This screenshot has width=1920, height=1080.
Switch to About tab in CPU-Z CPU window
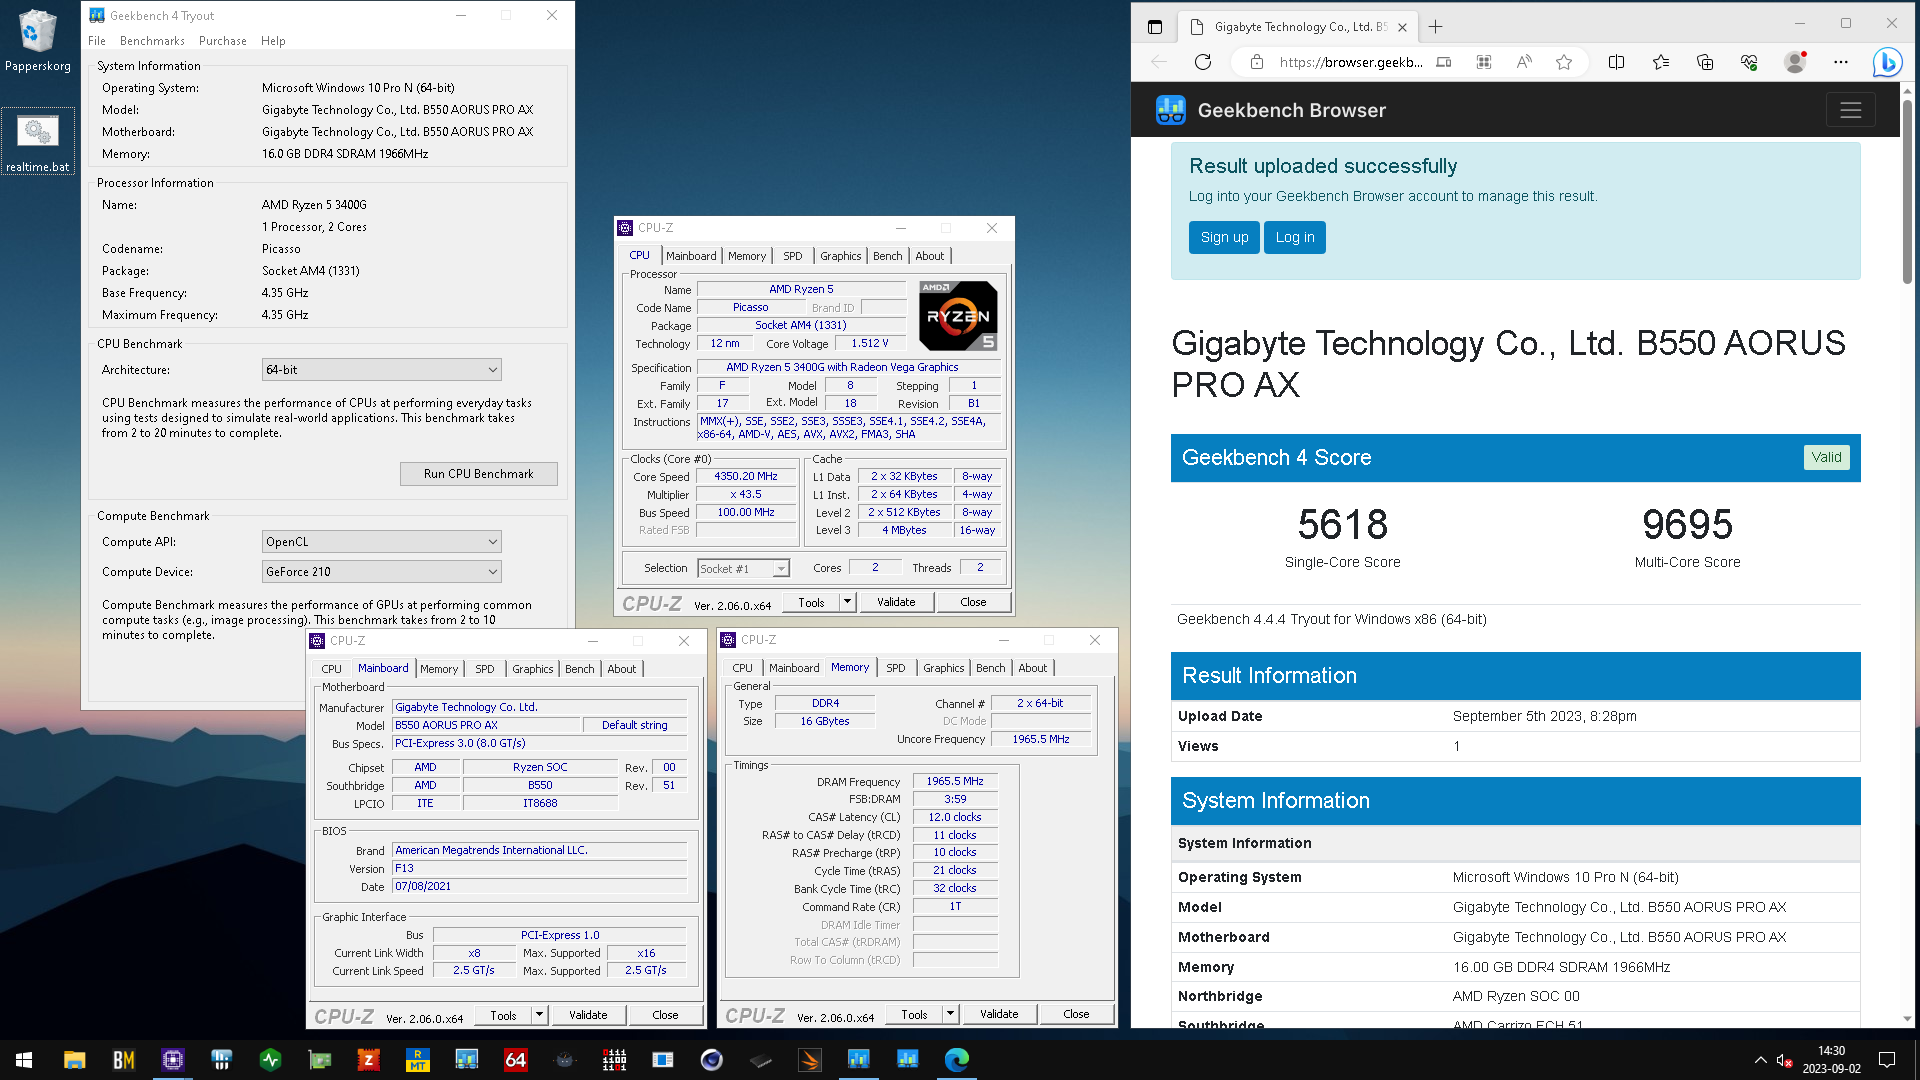pyautogui.click(x=929, y=256)
